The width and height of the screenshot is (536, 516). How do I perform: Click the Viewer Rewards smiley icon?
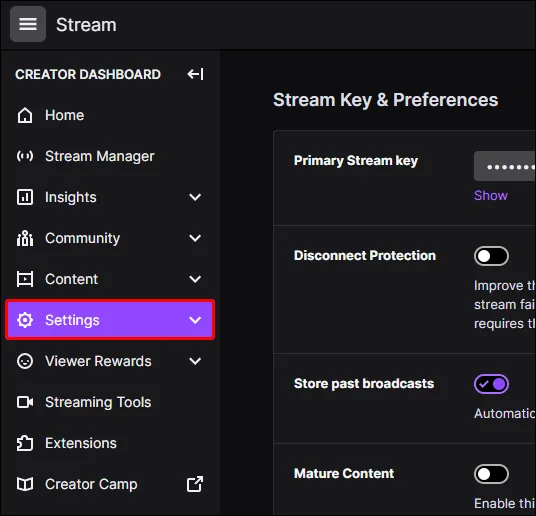25,361
